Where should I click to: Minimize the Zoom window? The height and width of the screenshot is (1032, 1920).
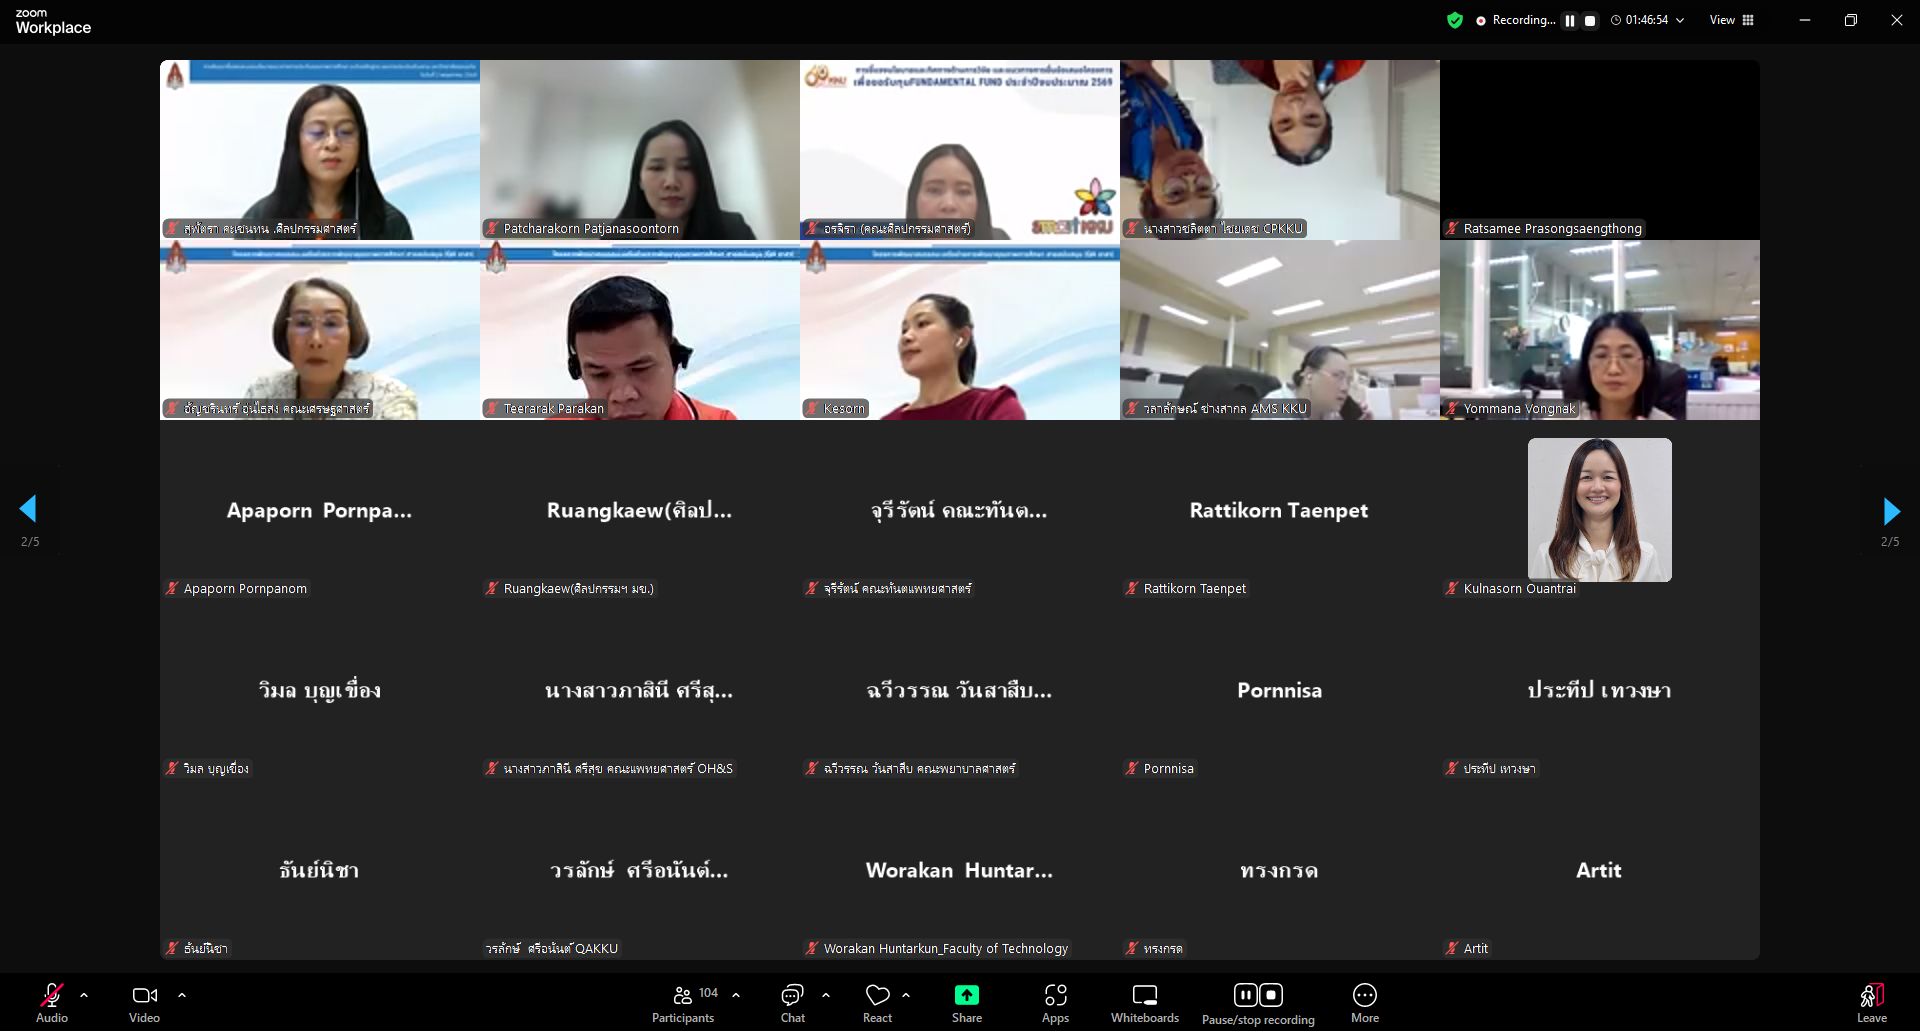[x=1805, y=20]
